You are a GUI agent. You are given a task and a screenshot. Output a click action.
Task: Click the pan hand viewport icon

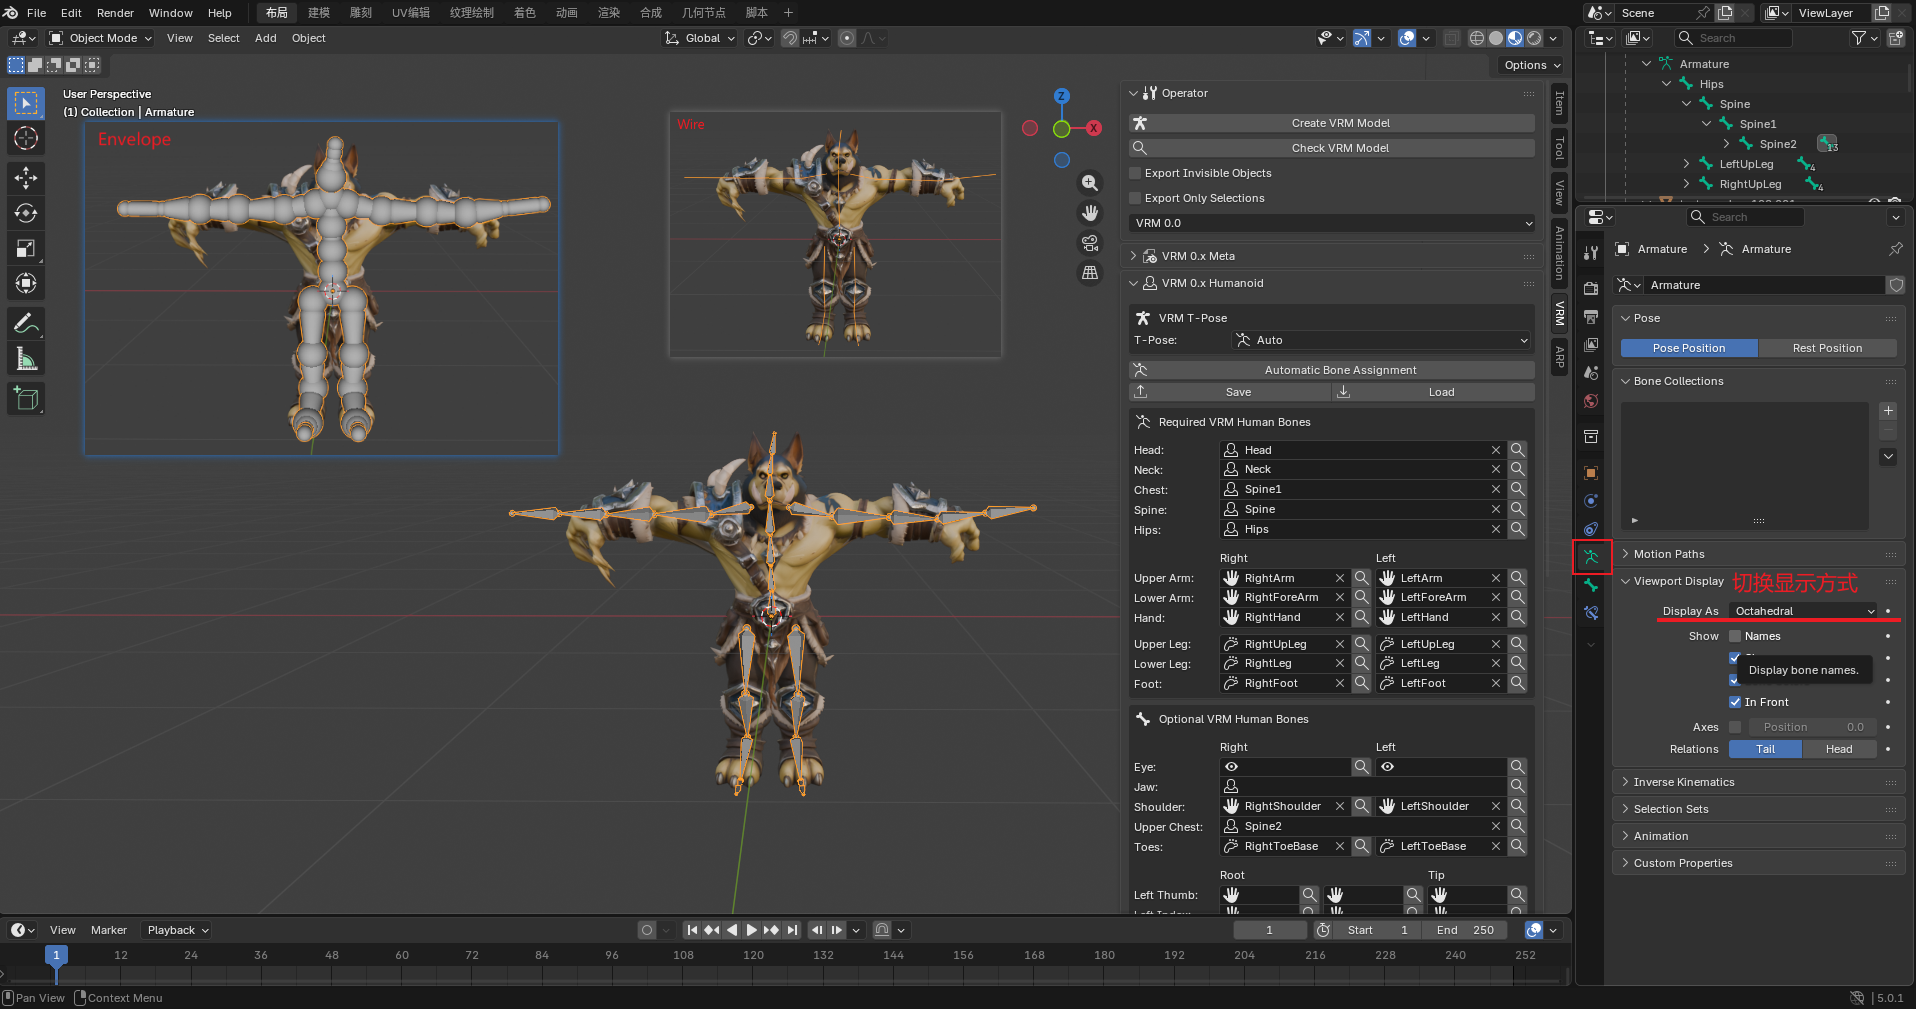pyautogui.click(x=1090, y=213)
